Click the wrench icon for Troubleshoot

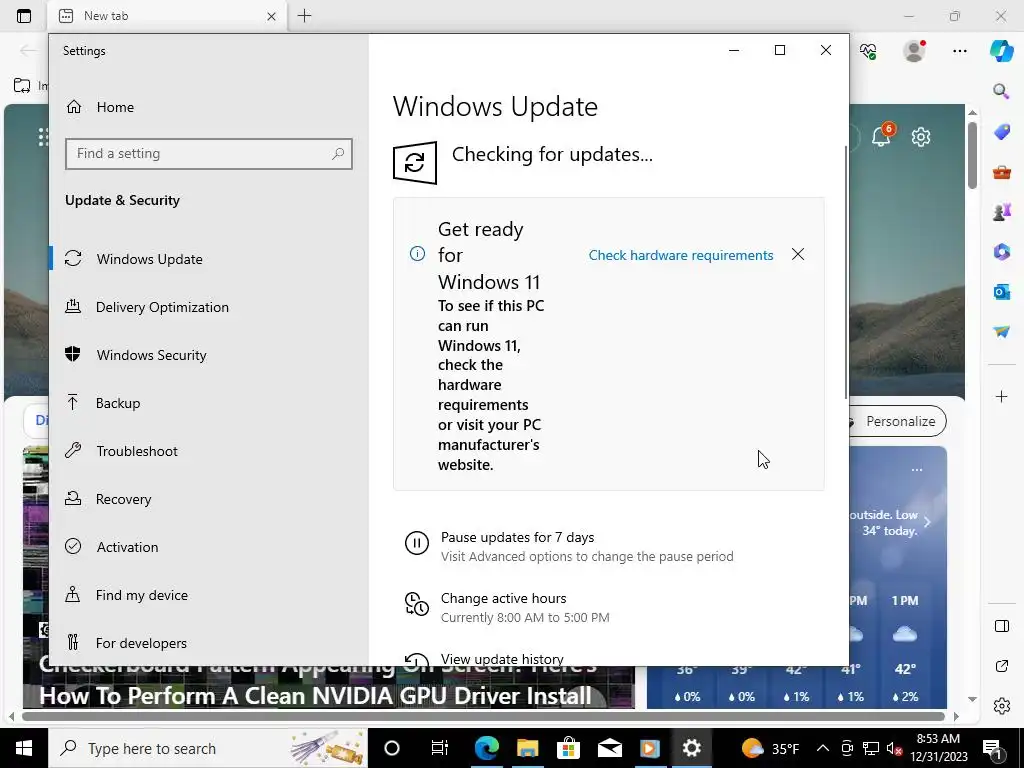72,450
